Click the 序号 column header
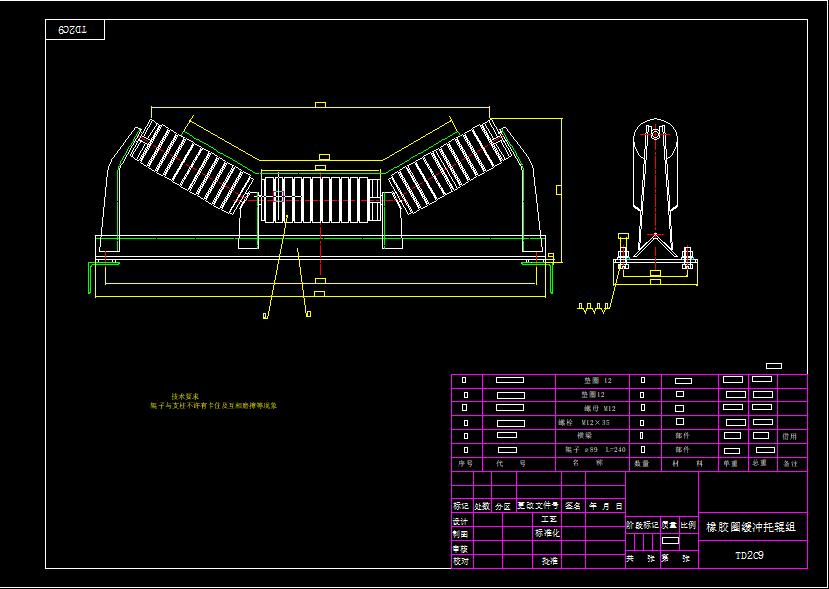Viewport: 829px width, 589px height. pos(465,463)
